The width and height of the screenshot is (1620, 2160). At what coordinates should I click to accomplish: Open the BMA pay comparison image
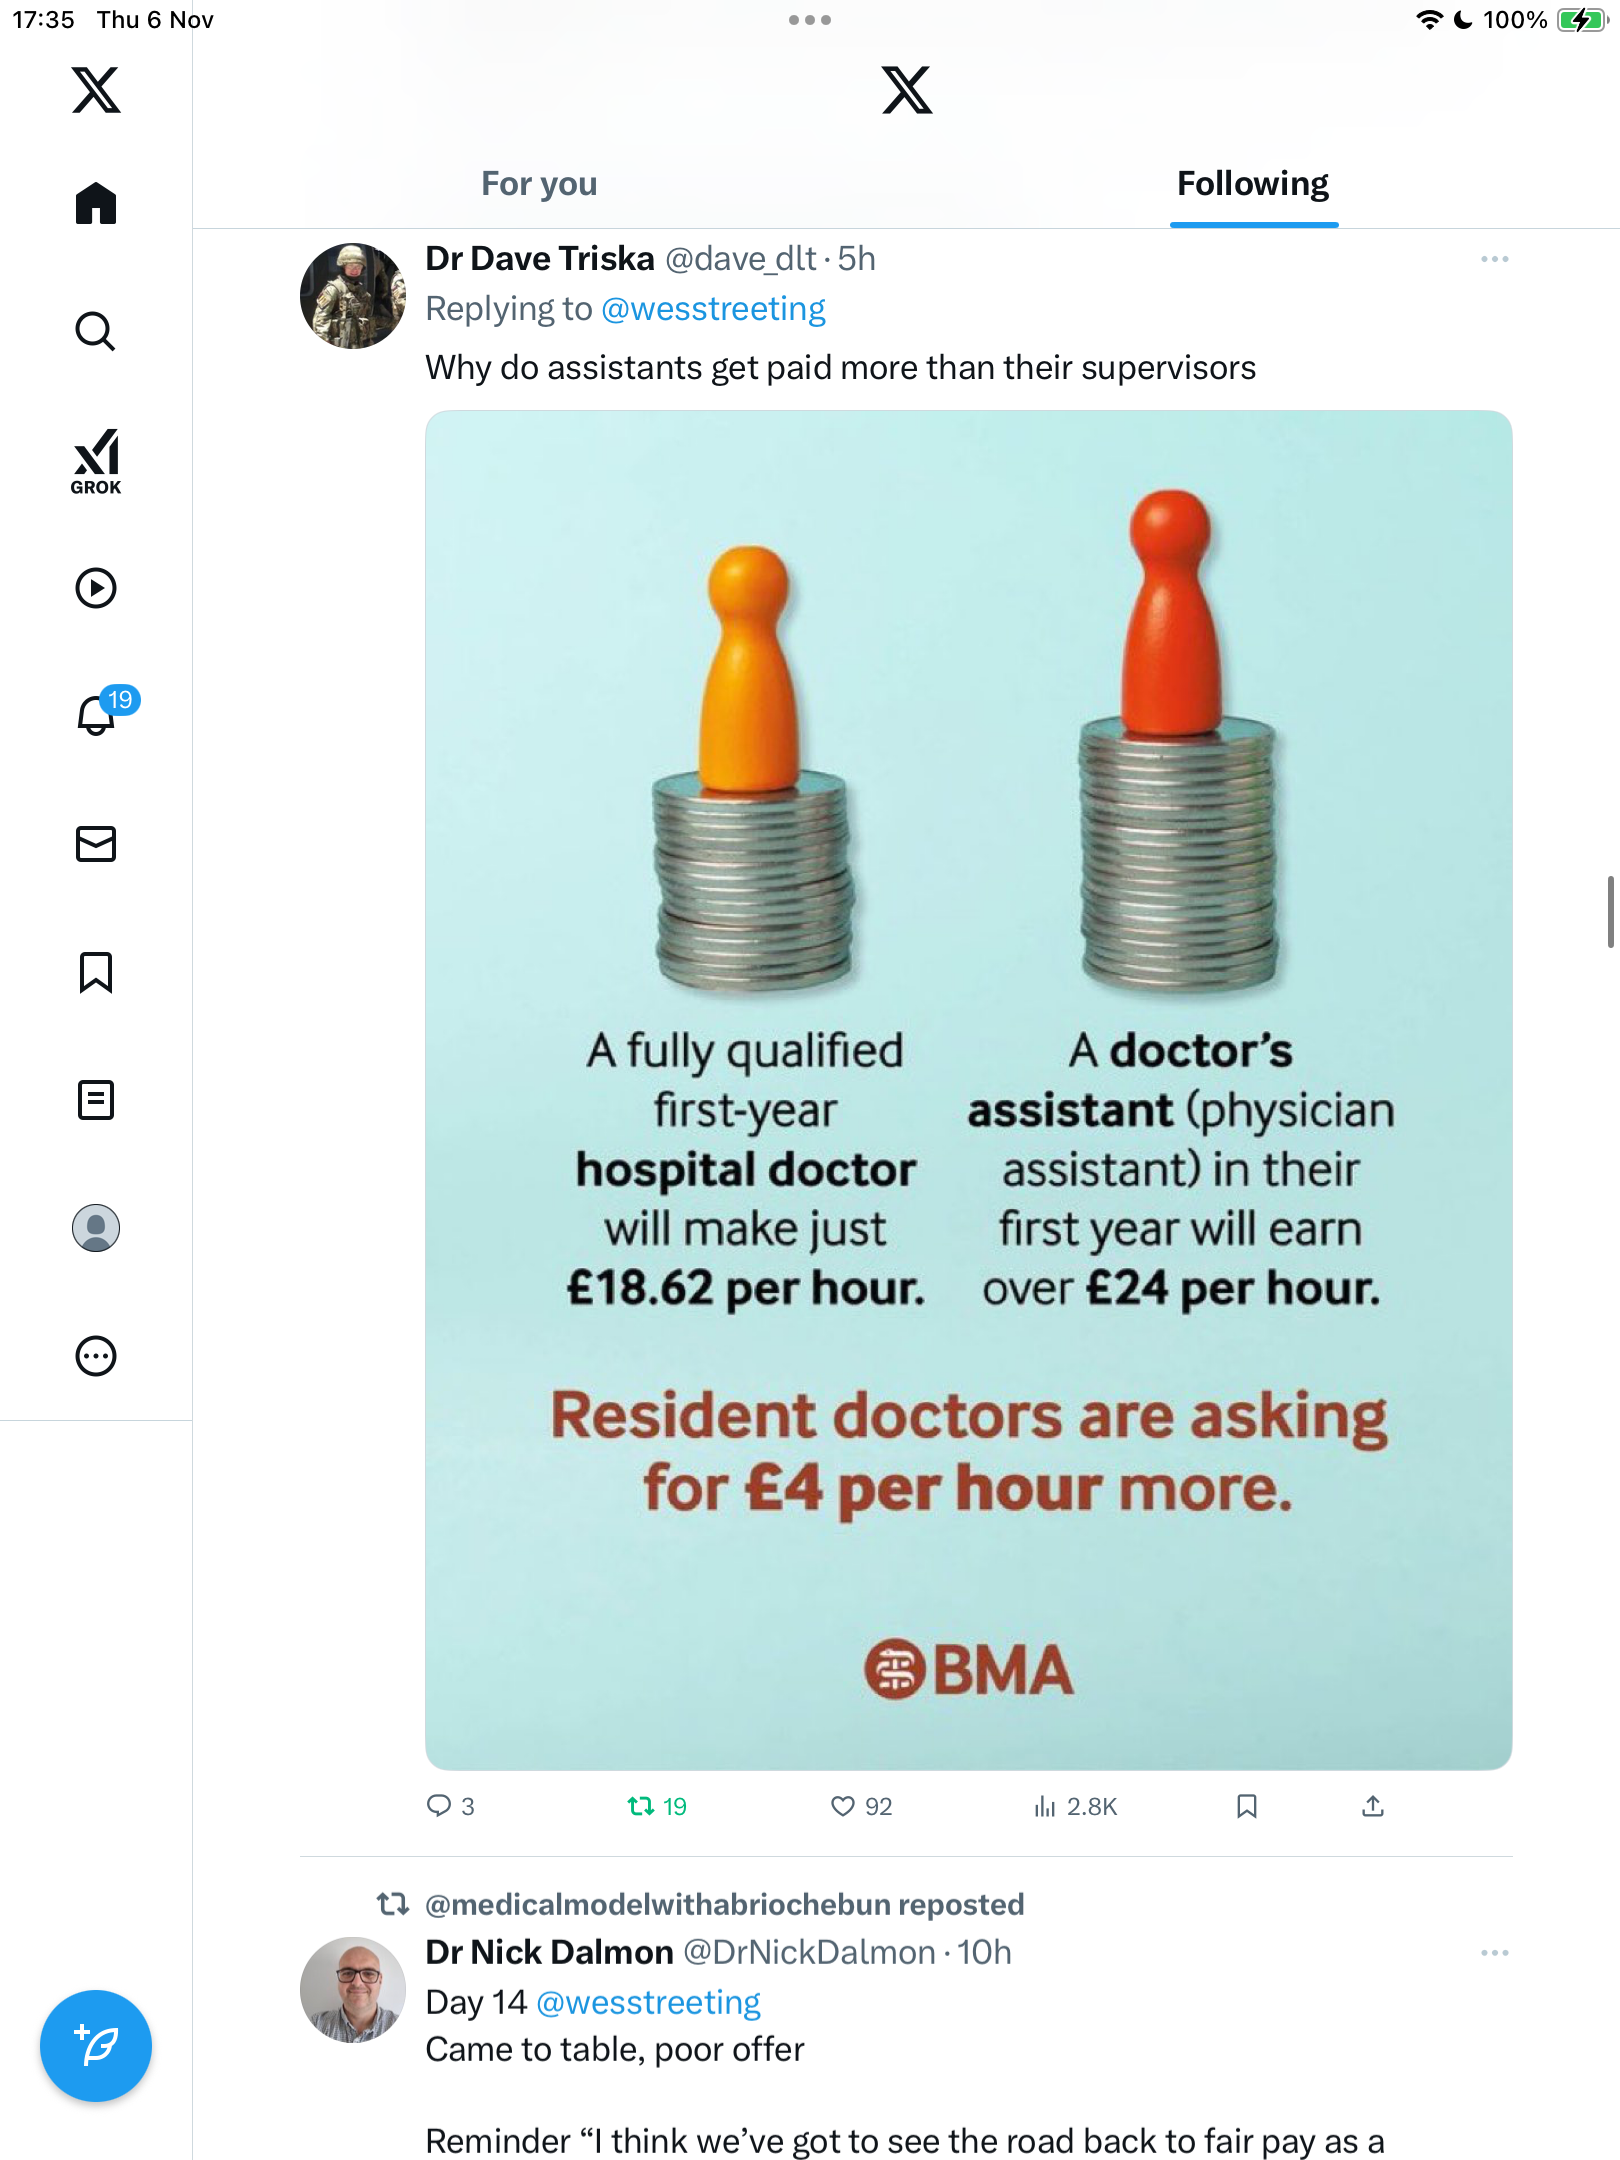point(968,1090)
